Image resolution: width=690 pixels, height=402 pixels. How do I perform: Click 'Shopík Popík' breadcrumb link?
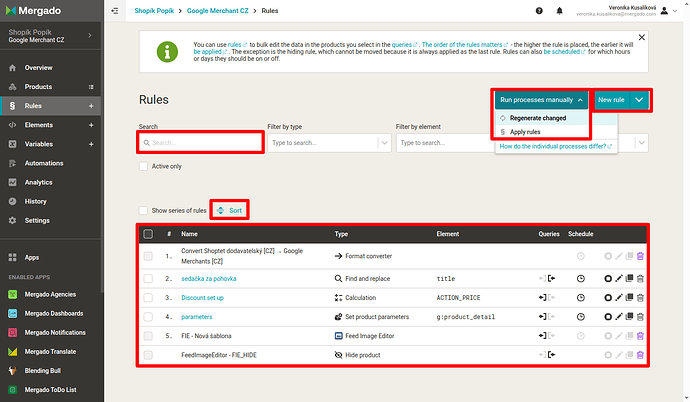pyautogui.click(x=154, y=11)
